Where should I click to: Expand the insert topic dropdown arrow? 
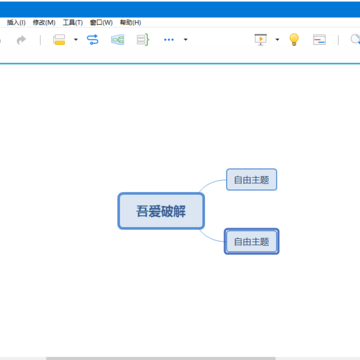(x=76, y=40)
